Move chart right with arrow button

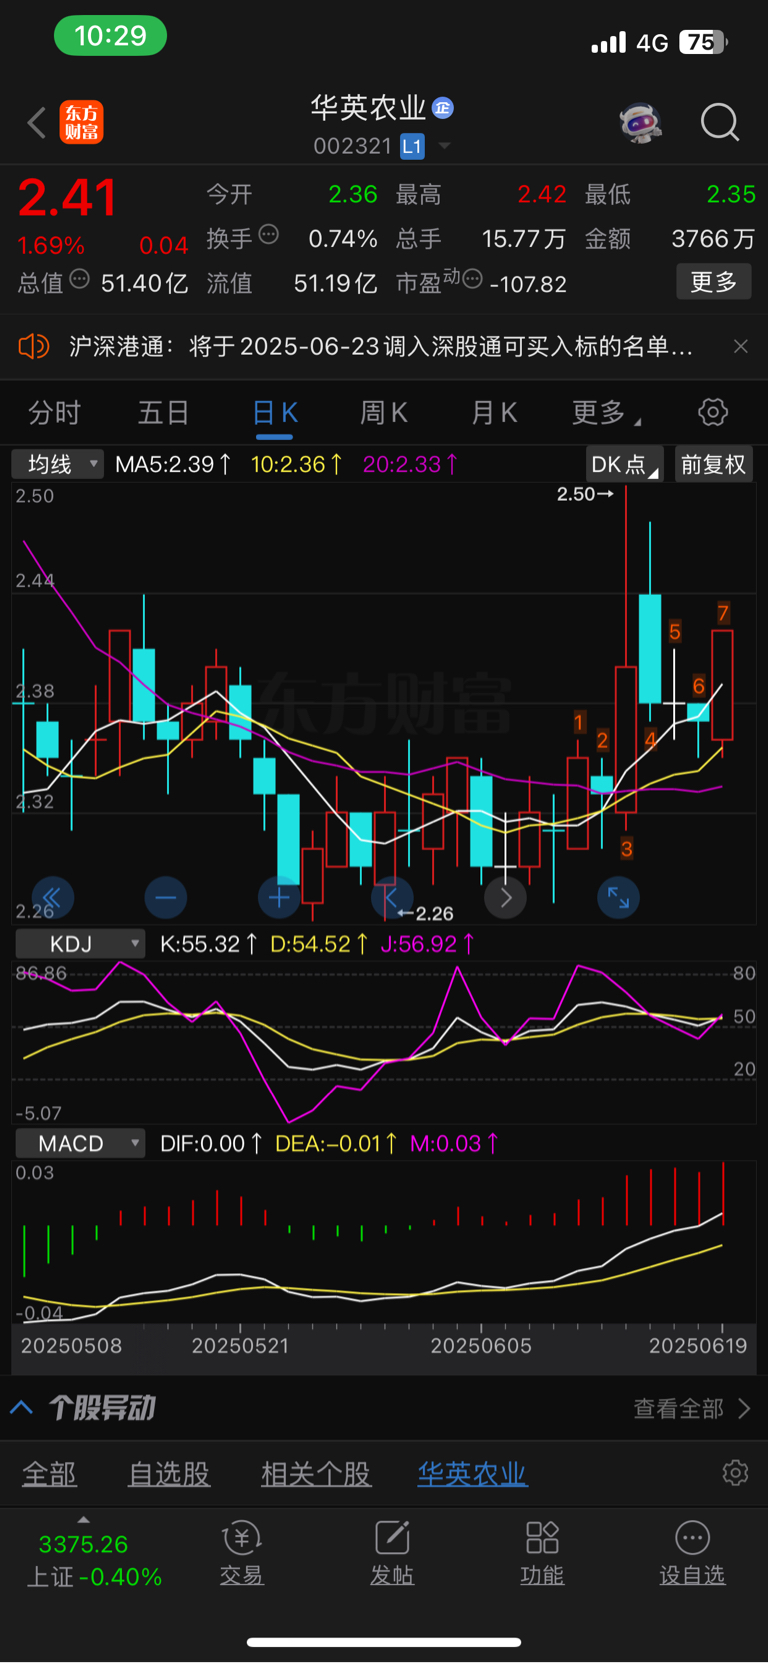(x=506, y=898)
